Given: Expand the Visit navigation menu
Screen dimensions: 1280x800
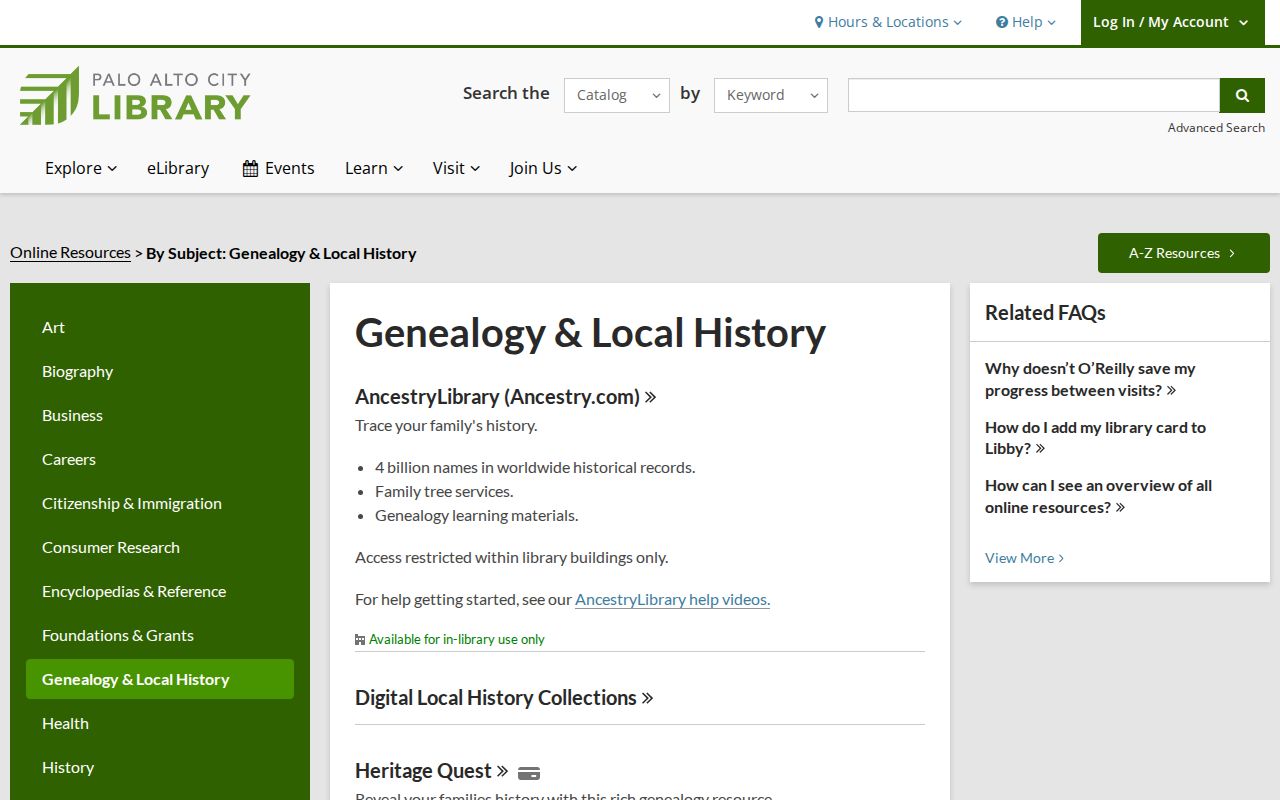Looking at the screenshot, I should pyautogui.click(x=456, y=168).
